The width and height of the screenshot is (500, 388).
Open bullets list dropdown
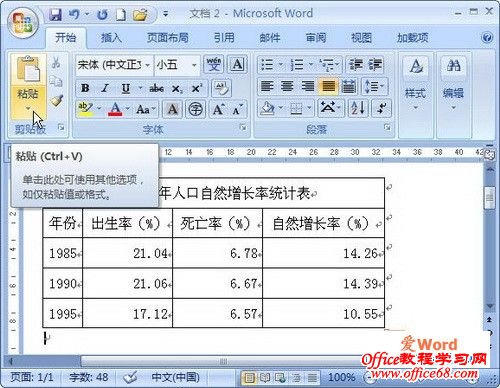click(280, 64)
